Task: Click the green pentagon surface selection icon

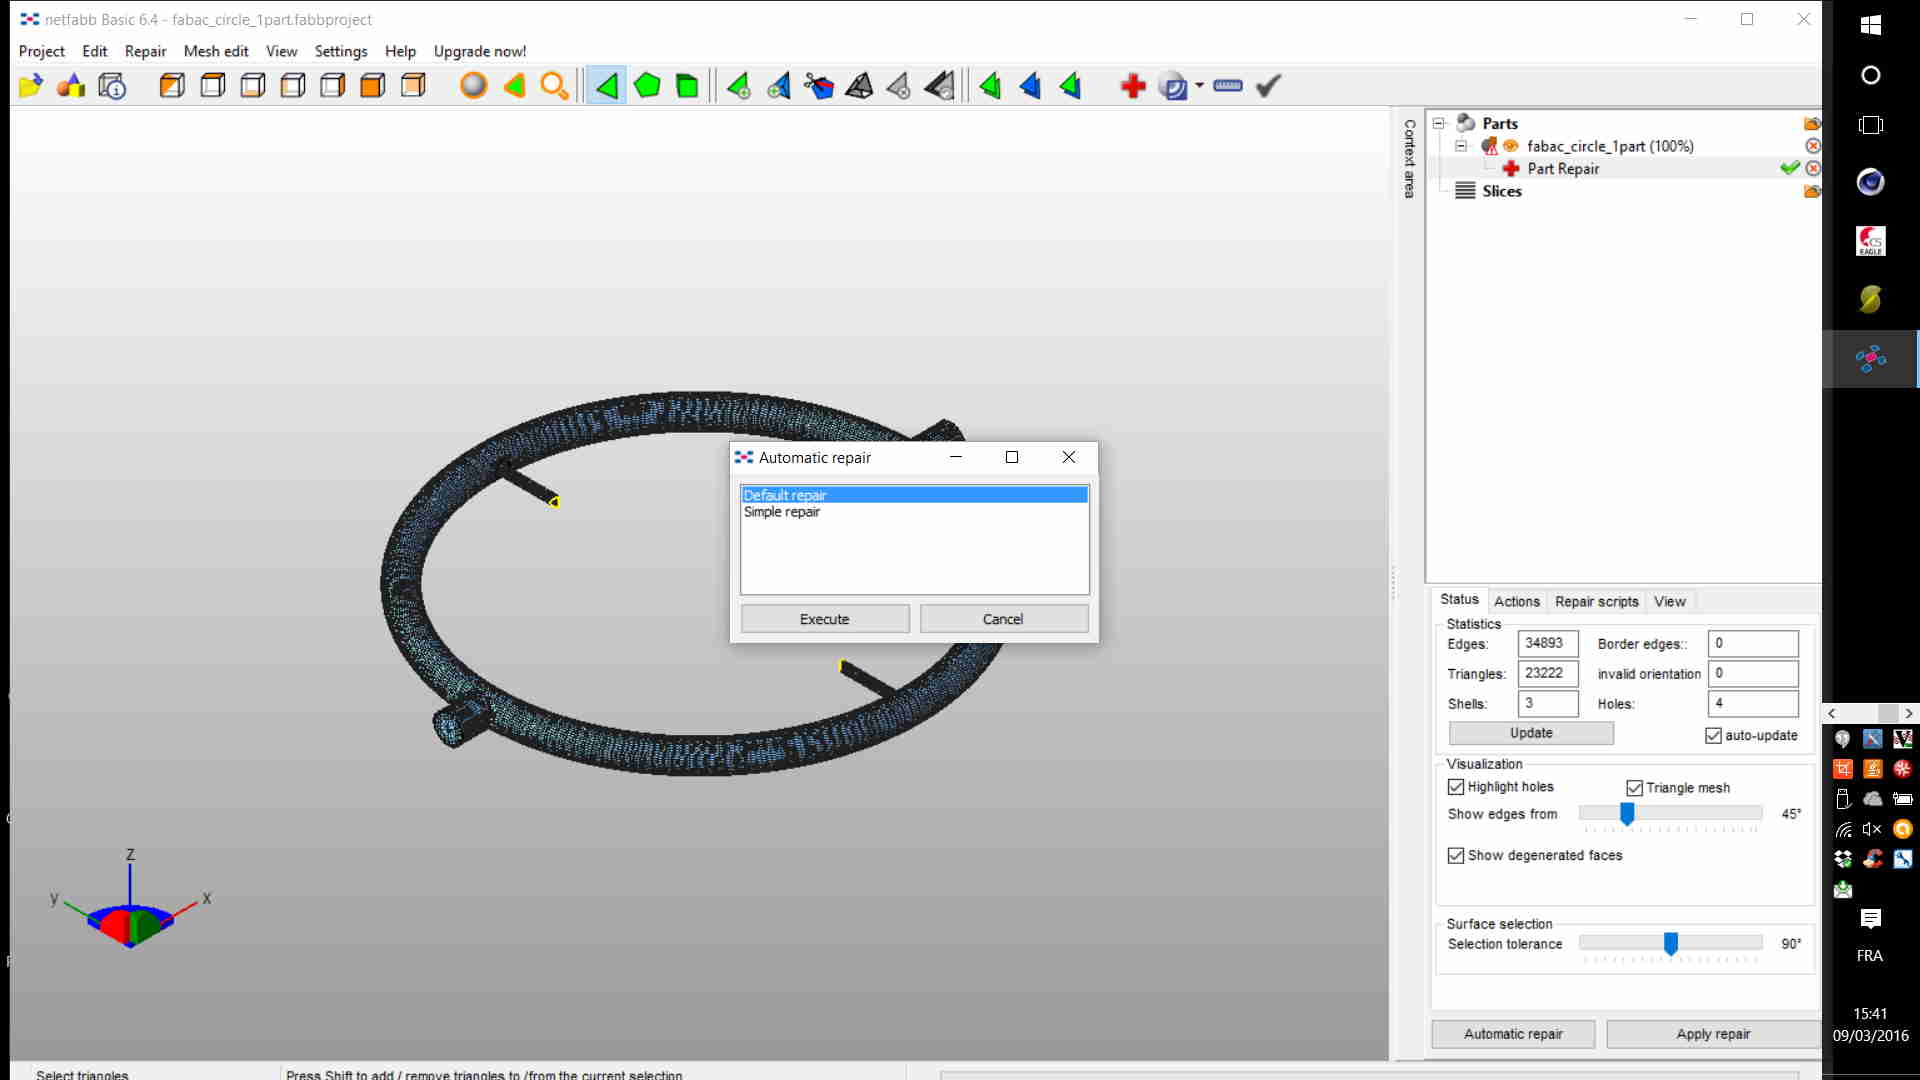Action: [x=647, y=86]
